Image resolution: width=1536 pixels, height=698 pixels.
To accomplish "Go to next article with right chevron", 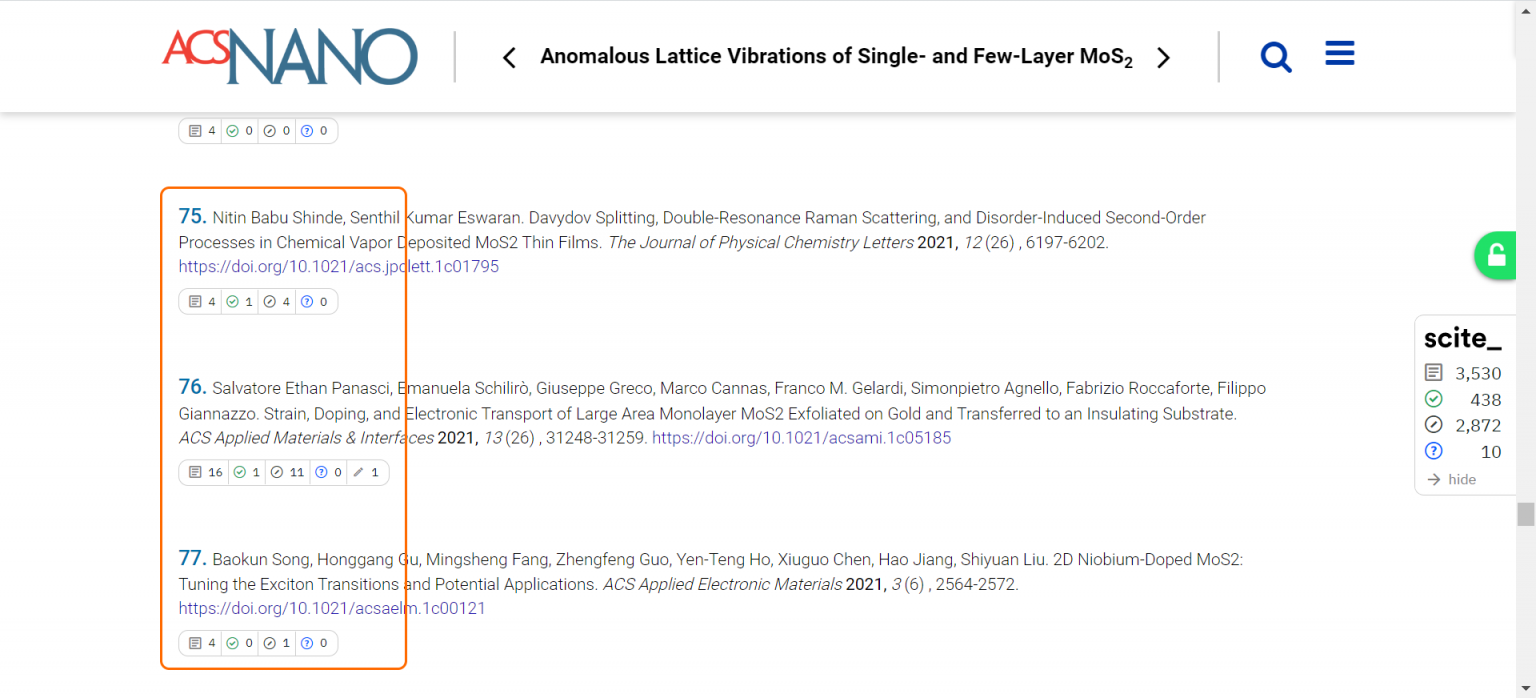I will 1163,58.
